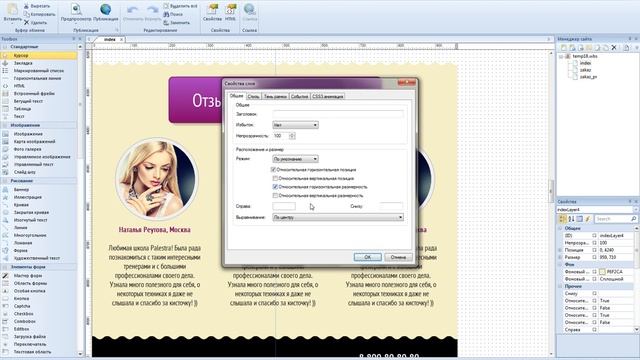Toggle Относительная вертикальная размерность checkbox
Image resolution: width=640 pixels, height=360 pixels.
coord(275,196)
